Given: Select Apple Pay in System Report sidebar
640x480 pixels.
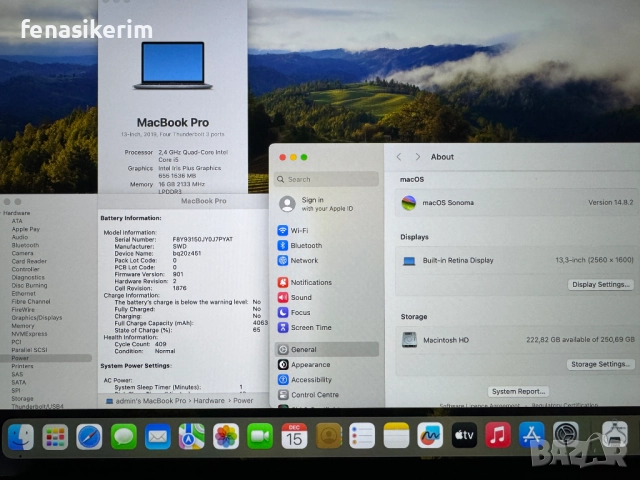Looking at the screenshot, I should [x=26, y=229].
